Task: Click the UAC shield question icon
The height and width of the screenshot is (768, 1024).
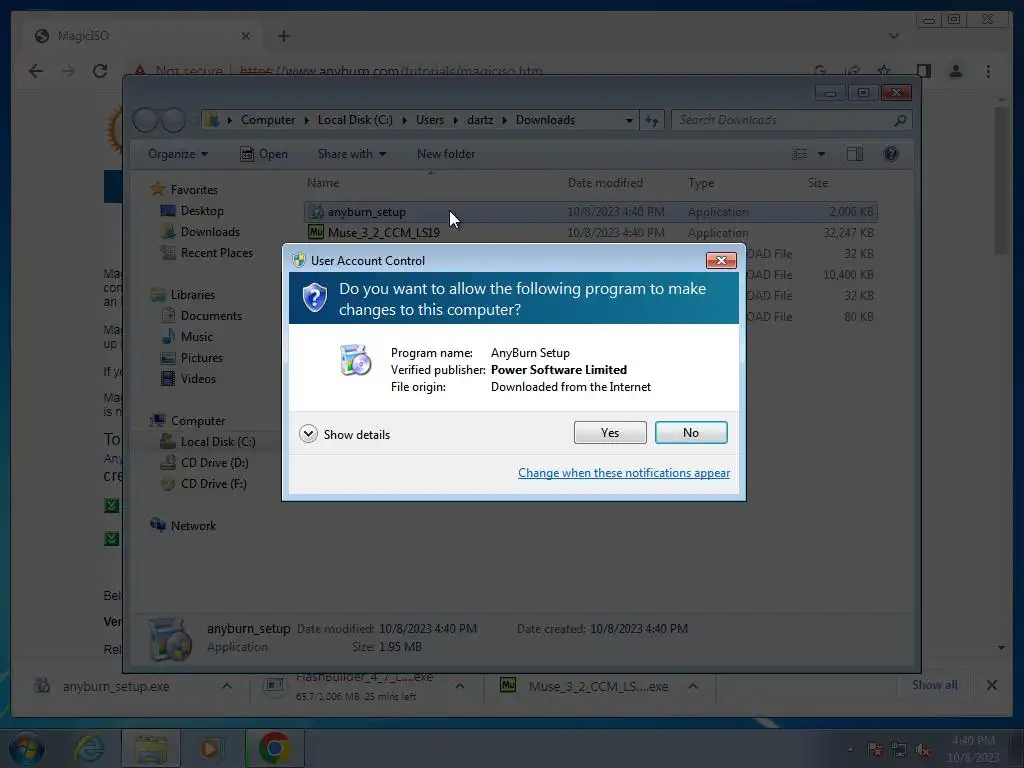Action: 315,298
